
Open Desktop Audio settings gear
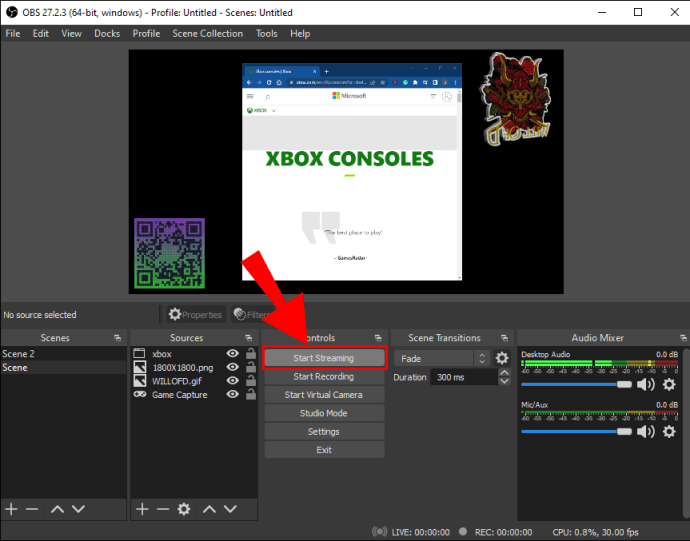[669, 384]
